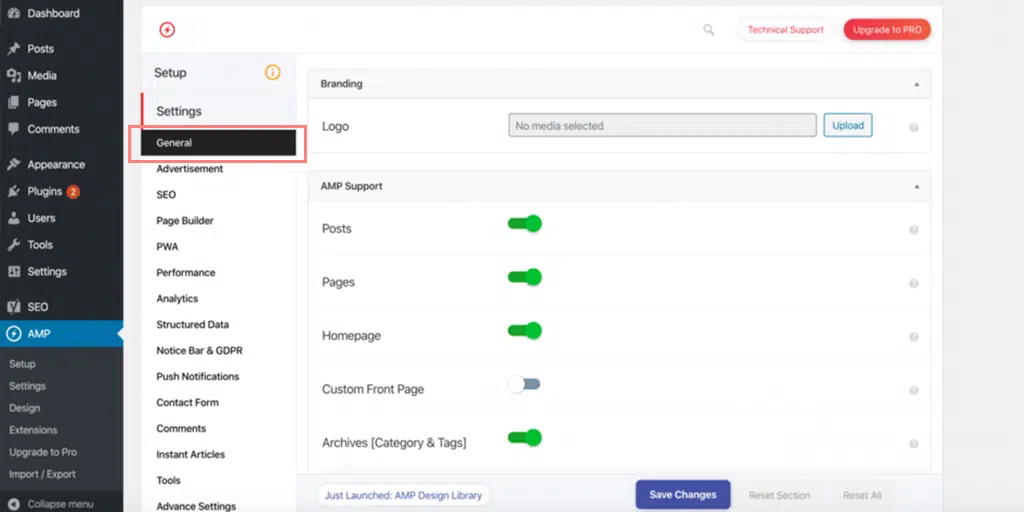The width and height of the screenshot is (1024, 512).
Task: Open the search magnifier icon
Action: 709,30
